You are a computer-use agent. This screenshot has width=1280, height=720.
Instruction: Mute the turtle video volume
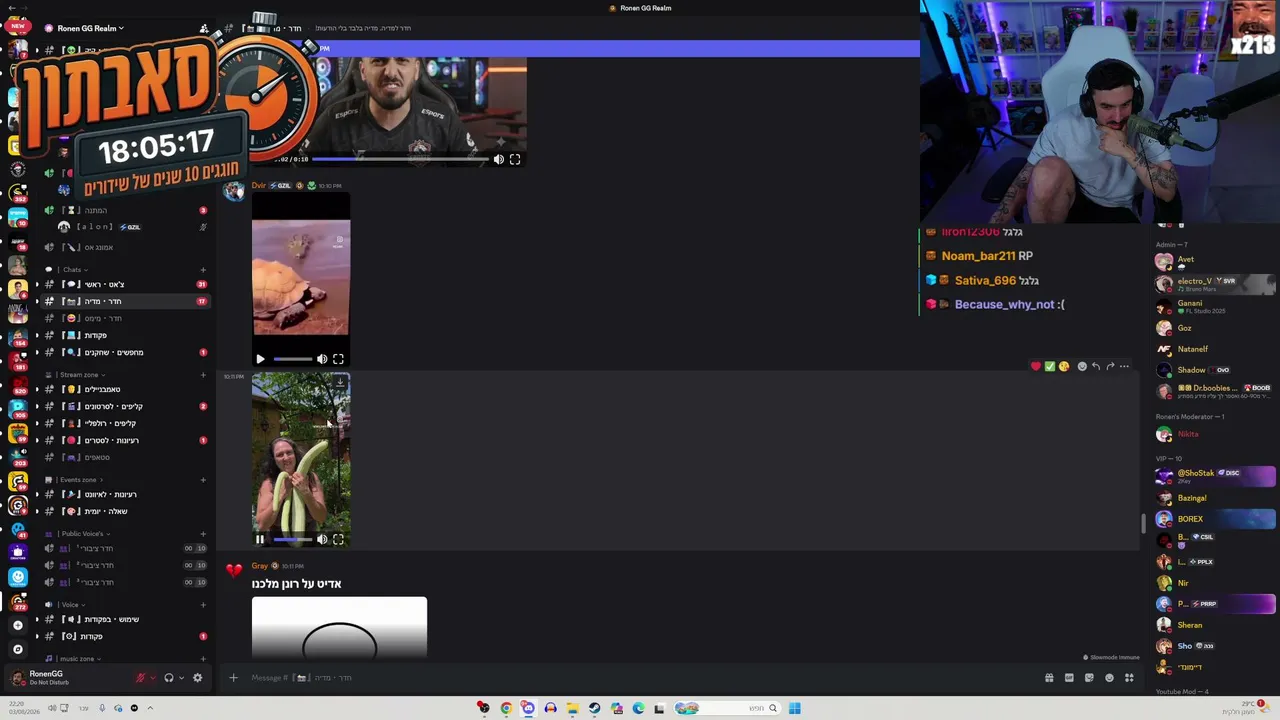(x=322, y=359)
